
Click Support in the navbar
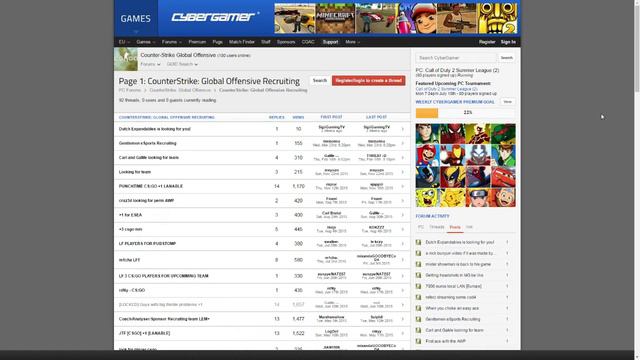pos(330,42)
